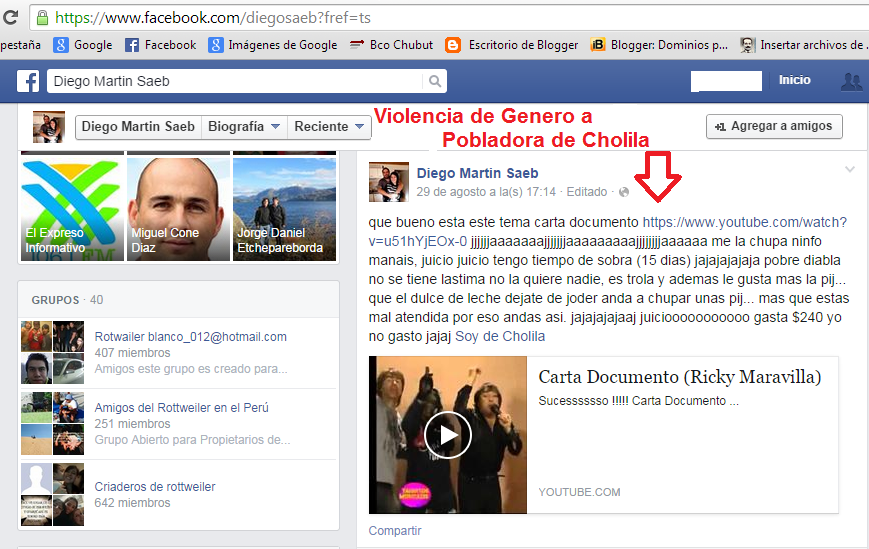869x549 pixels.
Task: Click the YOUTUBE.COM source label
Action: 579,492
